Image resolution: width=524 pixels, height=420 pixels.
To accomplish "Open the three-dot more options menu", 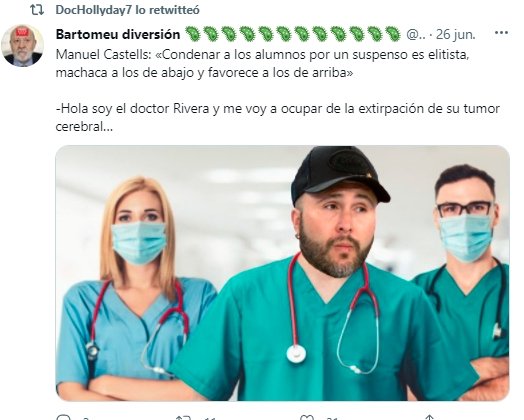I will tap(501, 33).
